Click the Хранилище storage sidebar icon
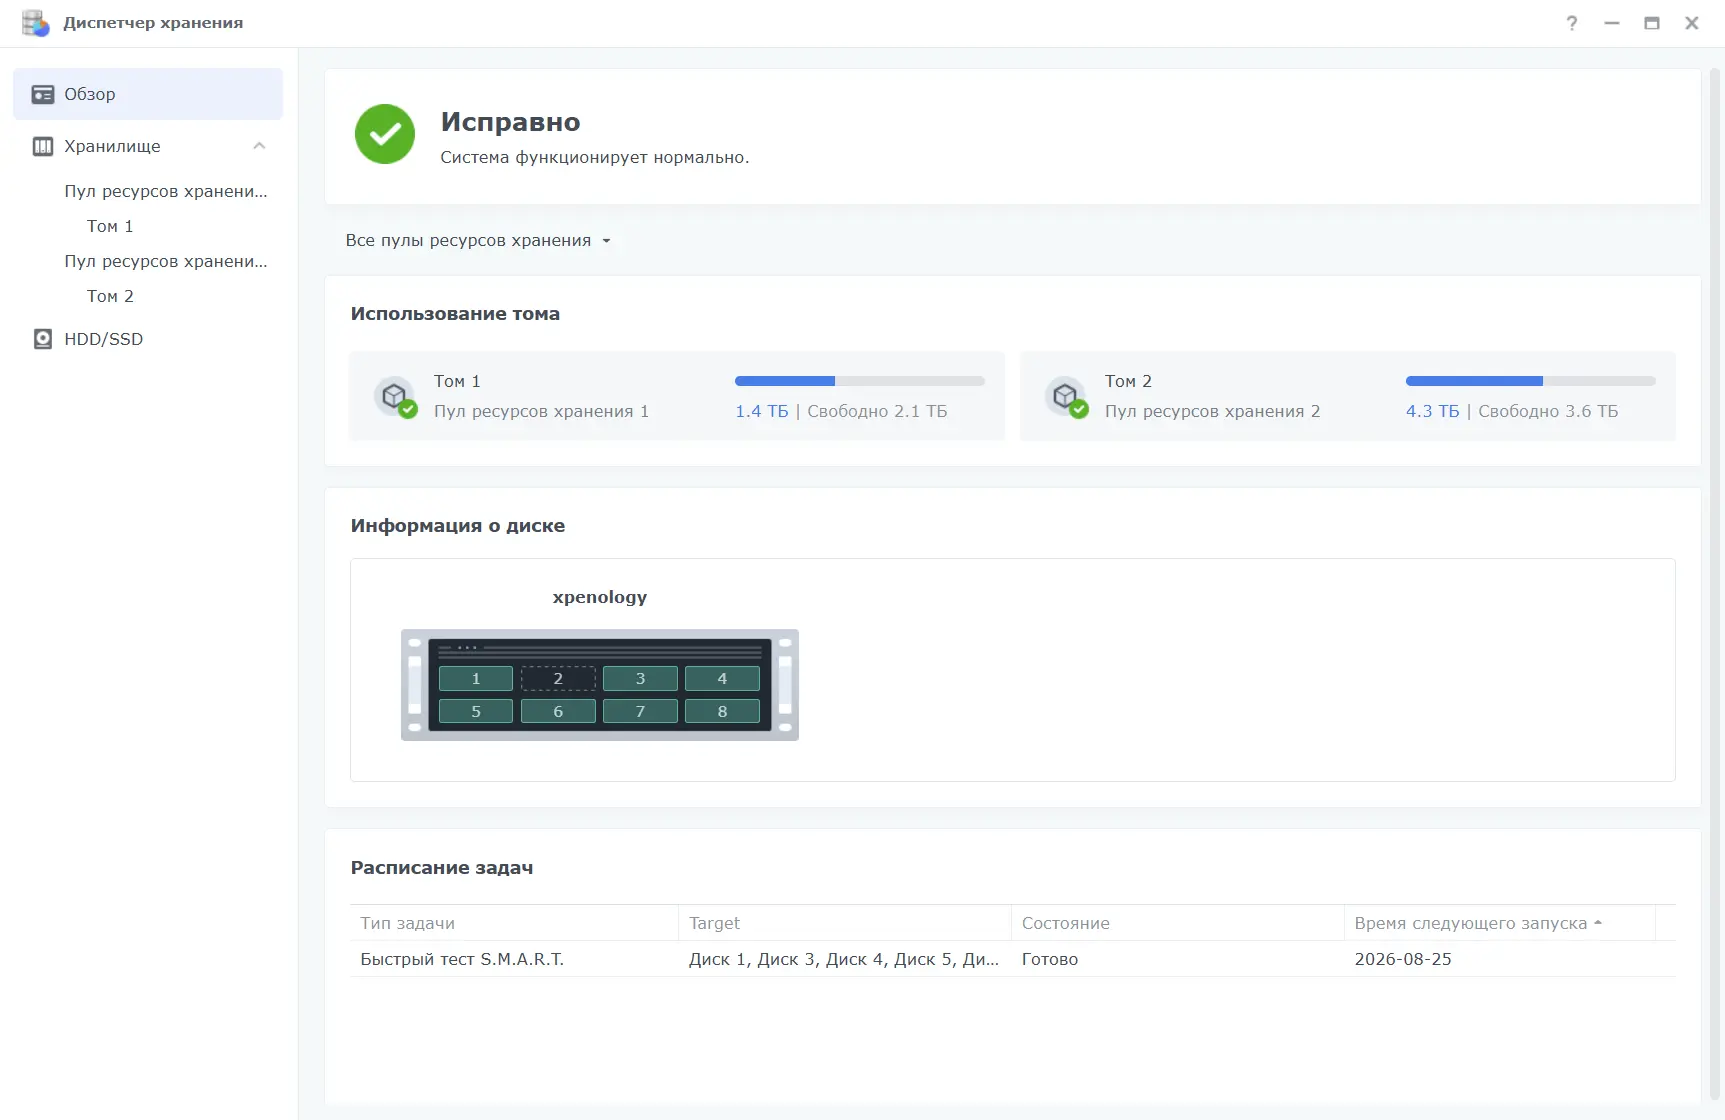Viewport: 1725px width, 1120px height. [43, 146]
